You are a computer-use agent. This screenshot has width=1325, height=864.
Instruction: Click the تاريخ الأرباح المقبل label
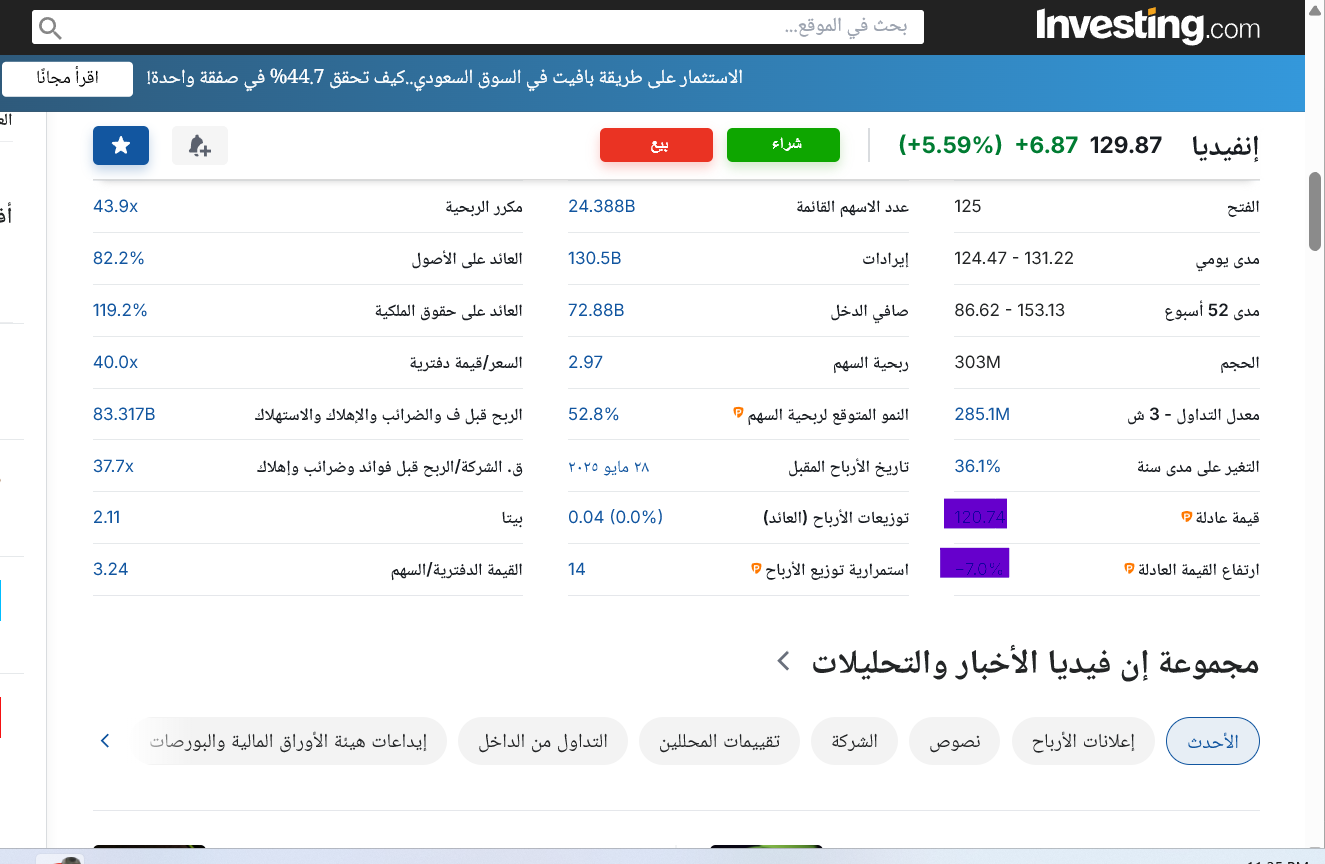point(849,467)
